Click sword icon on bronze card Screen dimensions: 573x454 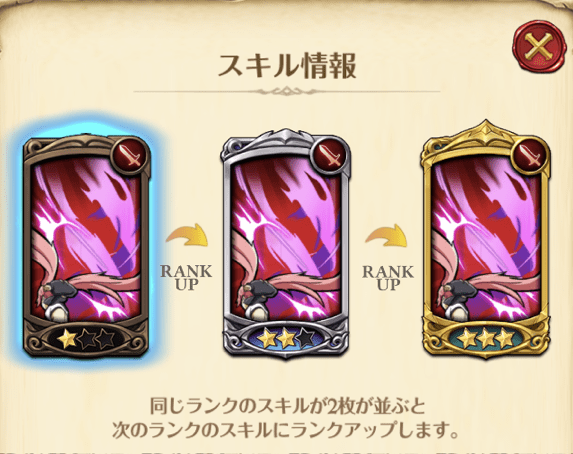133,156
